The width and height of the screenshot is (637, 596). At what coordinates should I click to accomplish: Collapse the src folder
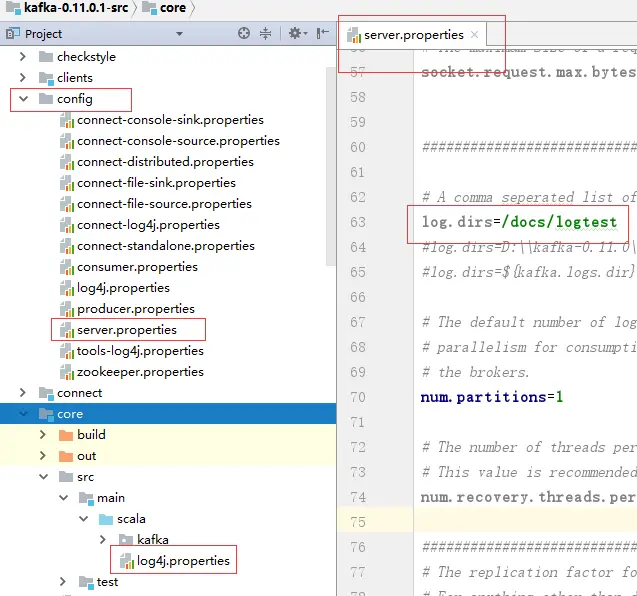[43, 477]
